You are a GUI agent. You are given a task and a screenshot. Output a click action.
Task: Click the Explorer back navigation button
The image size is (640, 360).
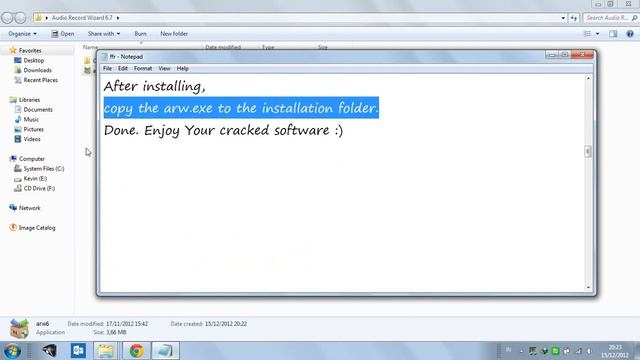(7, 18)
